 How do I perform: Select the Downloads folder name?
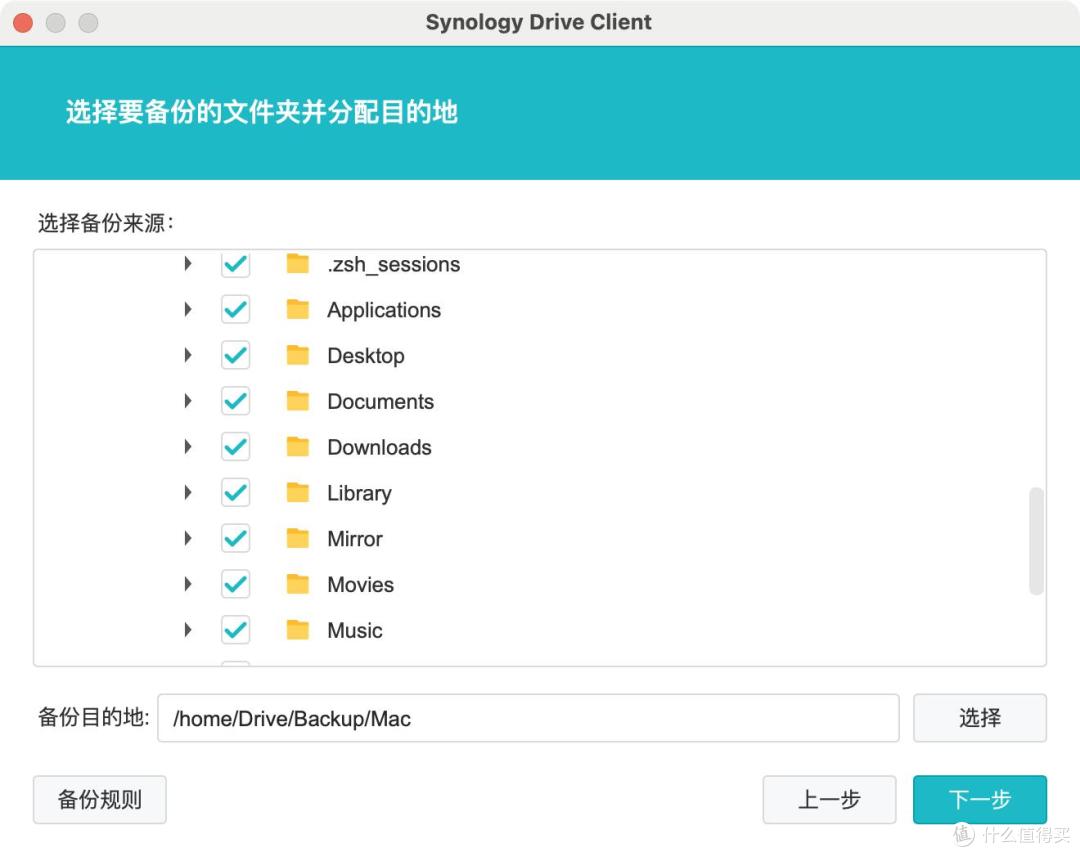click(380, 447)
